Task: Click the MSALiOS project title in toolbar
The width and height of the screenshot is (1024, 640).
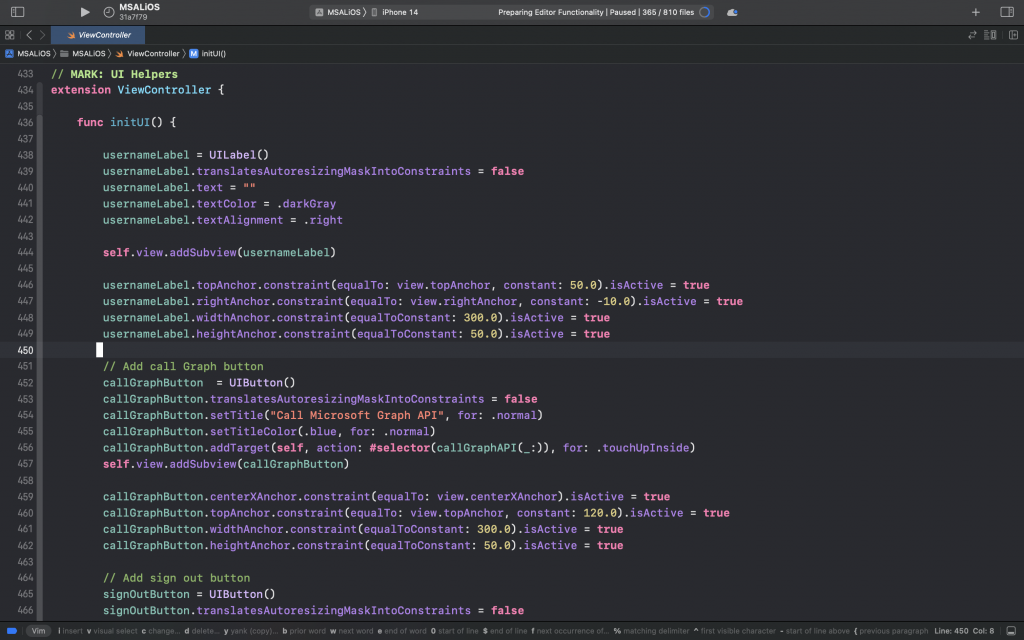Action: (140, 7)
